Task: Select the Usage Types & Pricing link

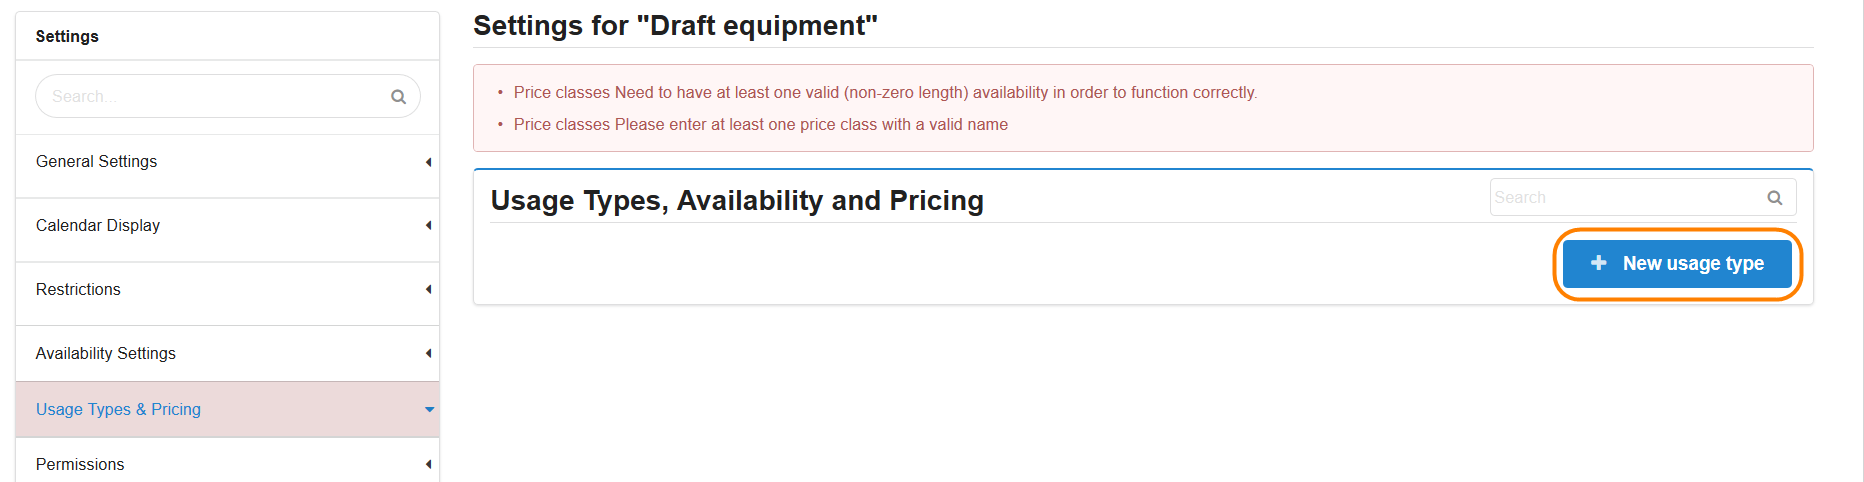Action: (118, 410)
